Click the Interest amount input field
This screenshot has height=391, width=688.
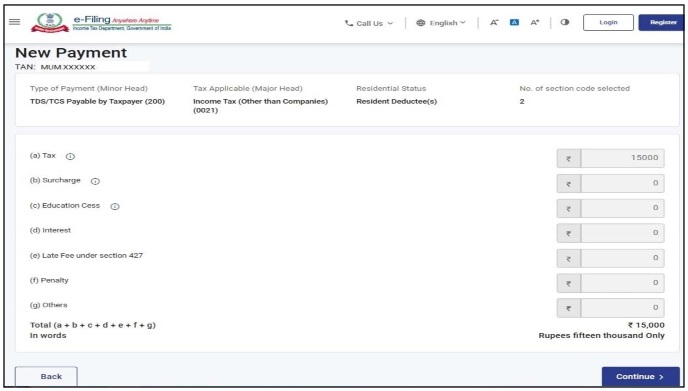[622, 233]
